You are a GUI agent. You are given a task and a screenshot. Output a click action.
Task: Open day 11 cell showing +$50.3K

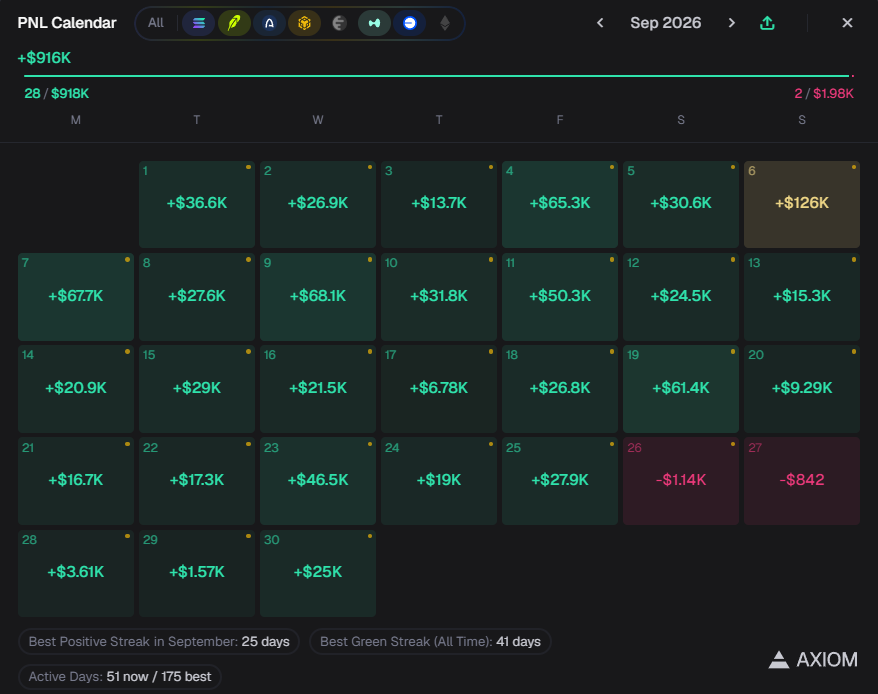(x=559, y=297)
